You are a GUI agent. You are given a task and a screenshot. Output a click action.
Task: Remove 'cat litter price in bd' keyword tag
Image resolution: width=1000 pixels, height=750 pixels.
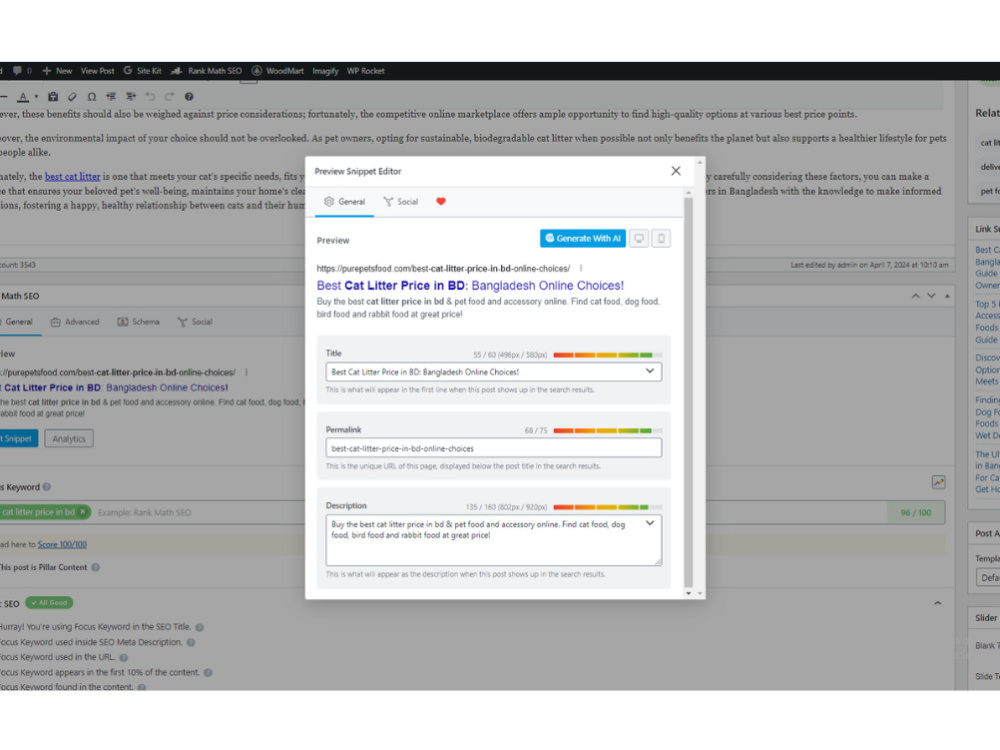coord(83,512)
